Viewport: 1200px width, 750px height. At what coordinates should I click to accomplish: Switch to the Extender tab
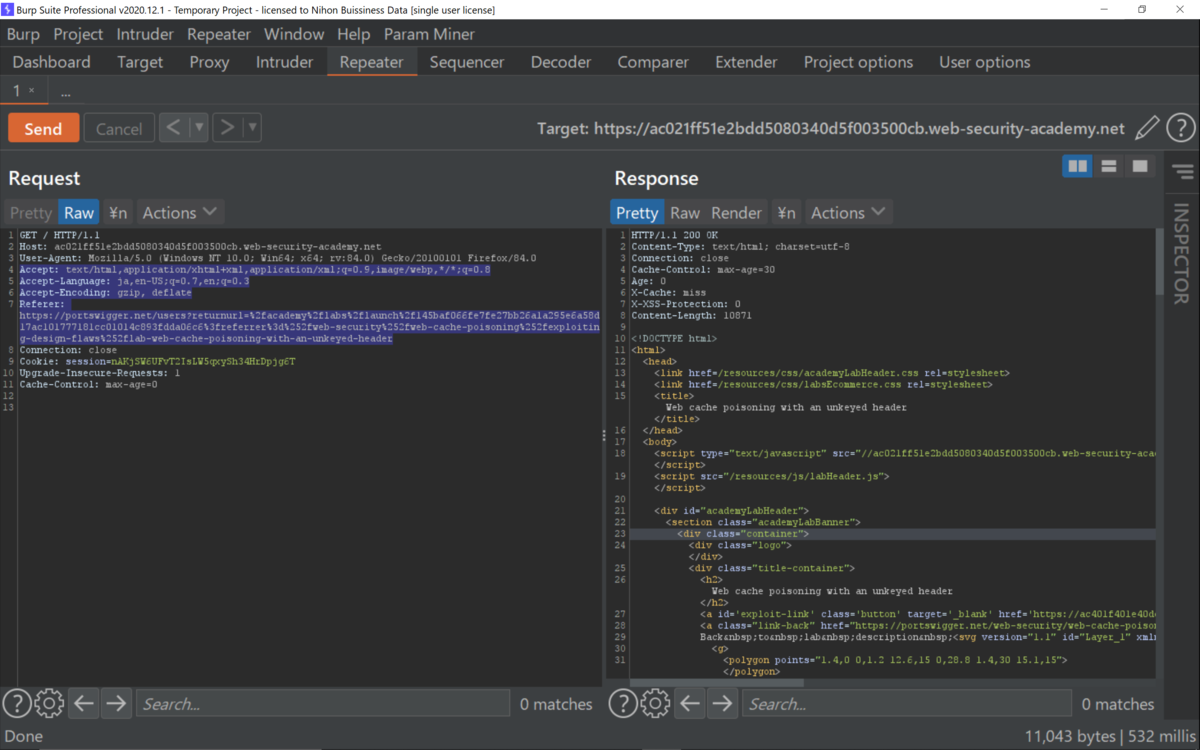click(746, 62)
